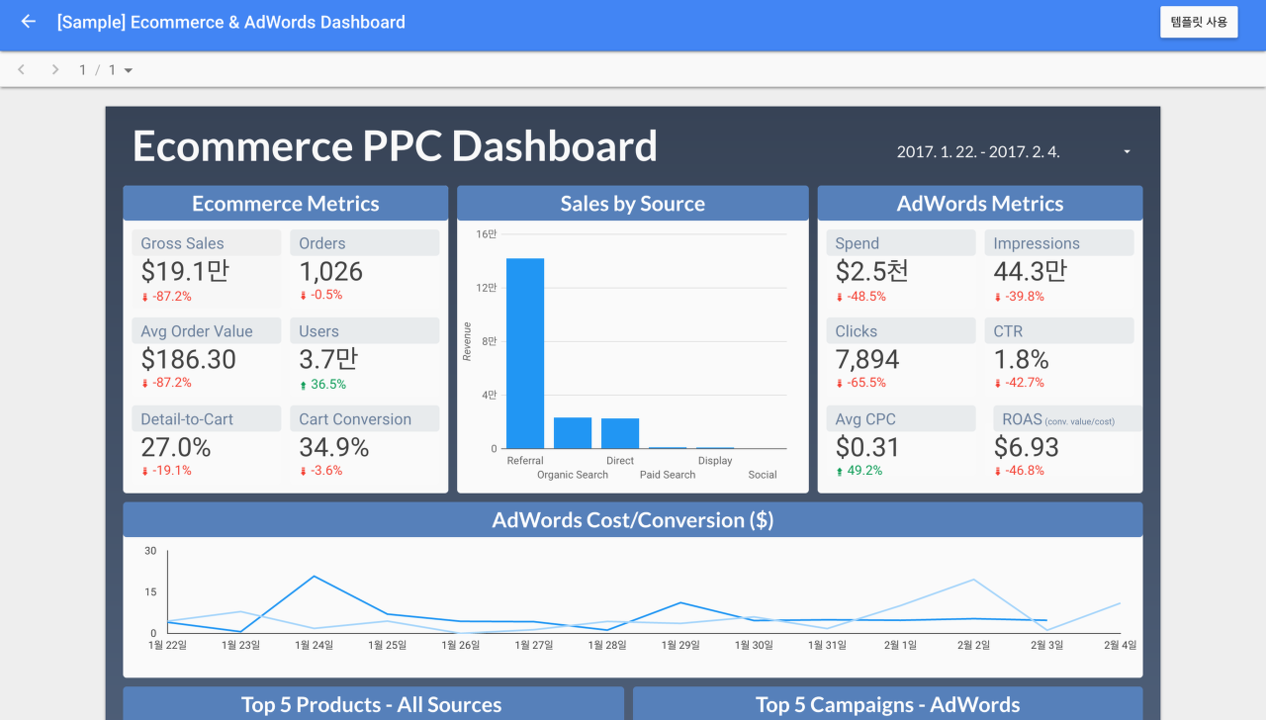1266x720 pixels.
Task: Click the 템플릿 사용 button
Action: [x=1199, y=22]
